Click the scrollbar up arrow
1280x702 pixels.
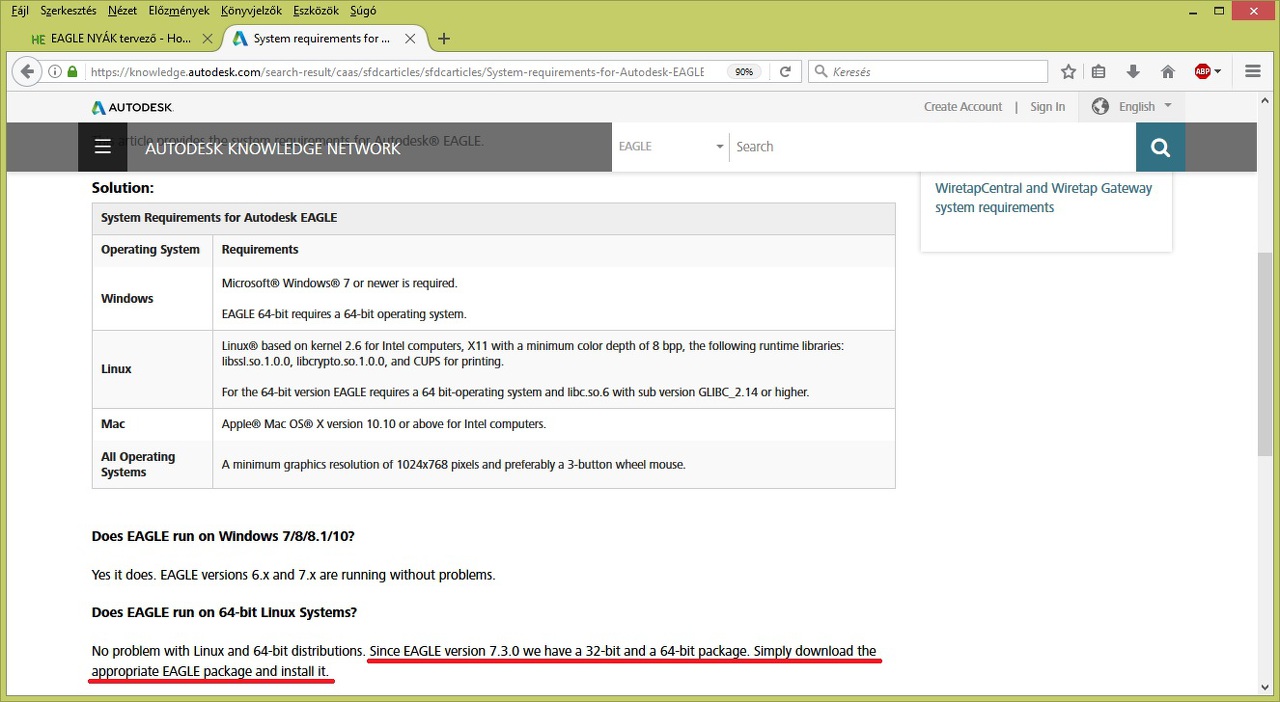tap(1266, 100)
